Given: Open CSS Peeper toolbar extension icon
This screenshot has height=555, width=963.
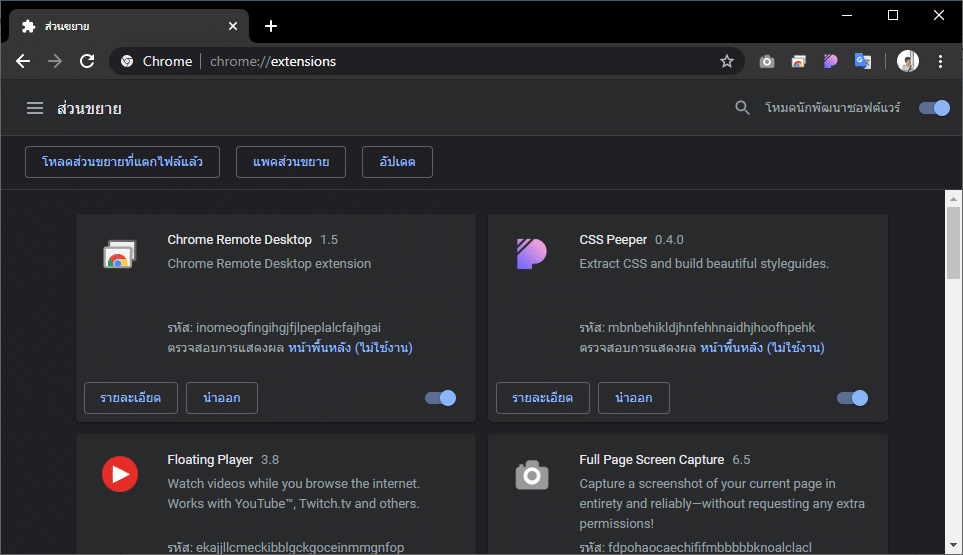Looking at the screenshot, I should pyautogui.click(x=830, y=61).
